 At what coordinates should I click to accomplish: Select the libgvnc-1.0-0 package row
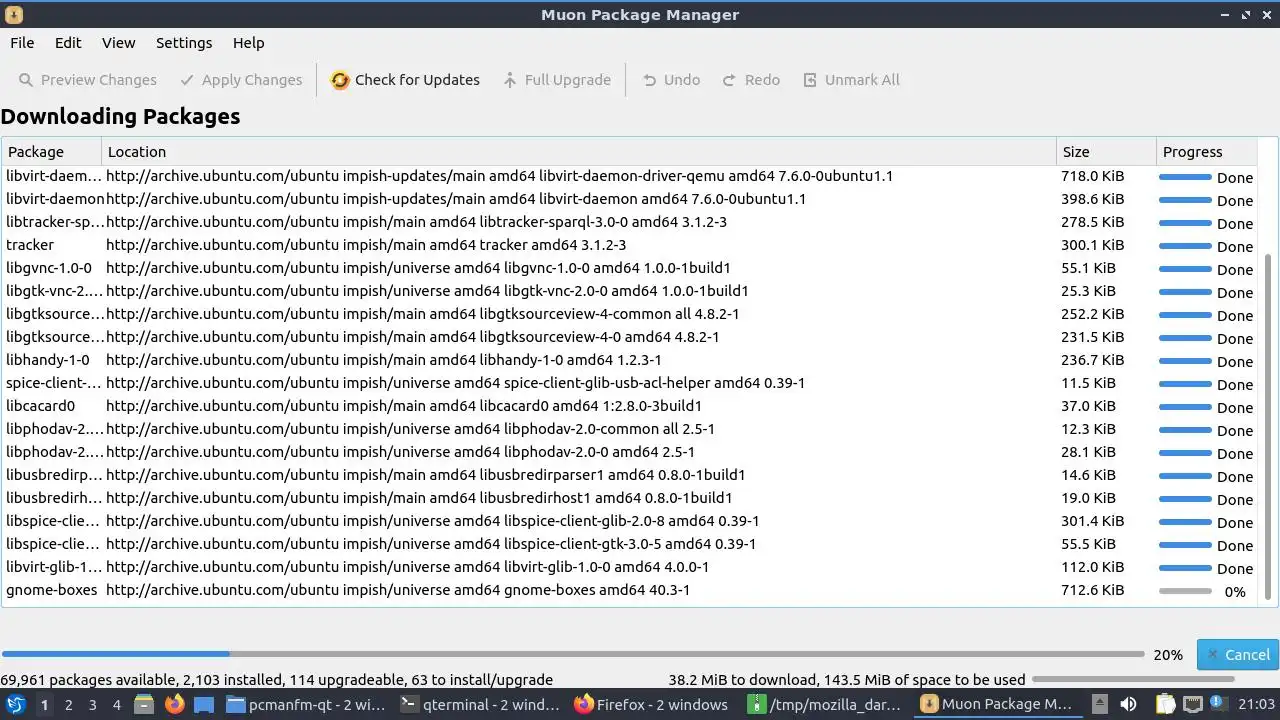coord(629,268)
